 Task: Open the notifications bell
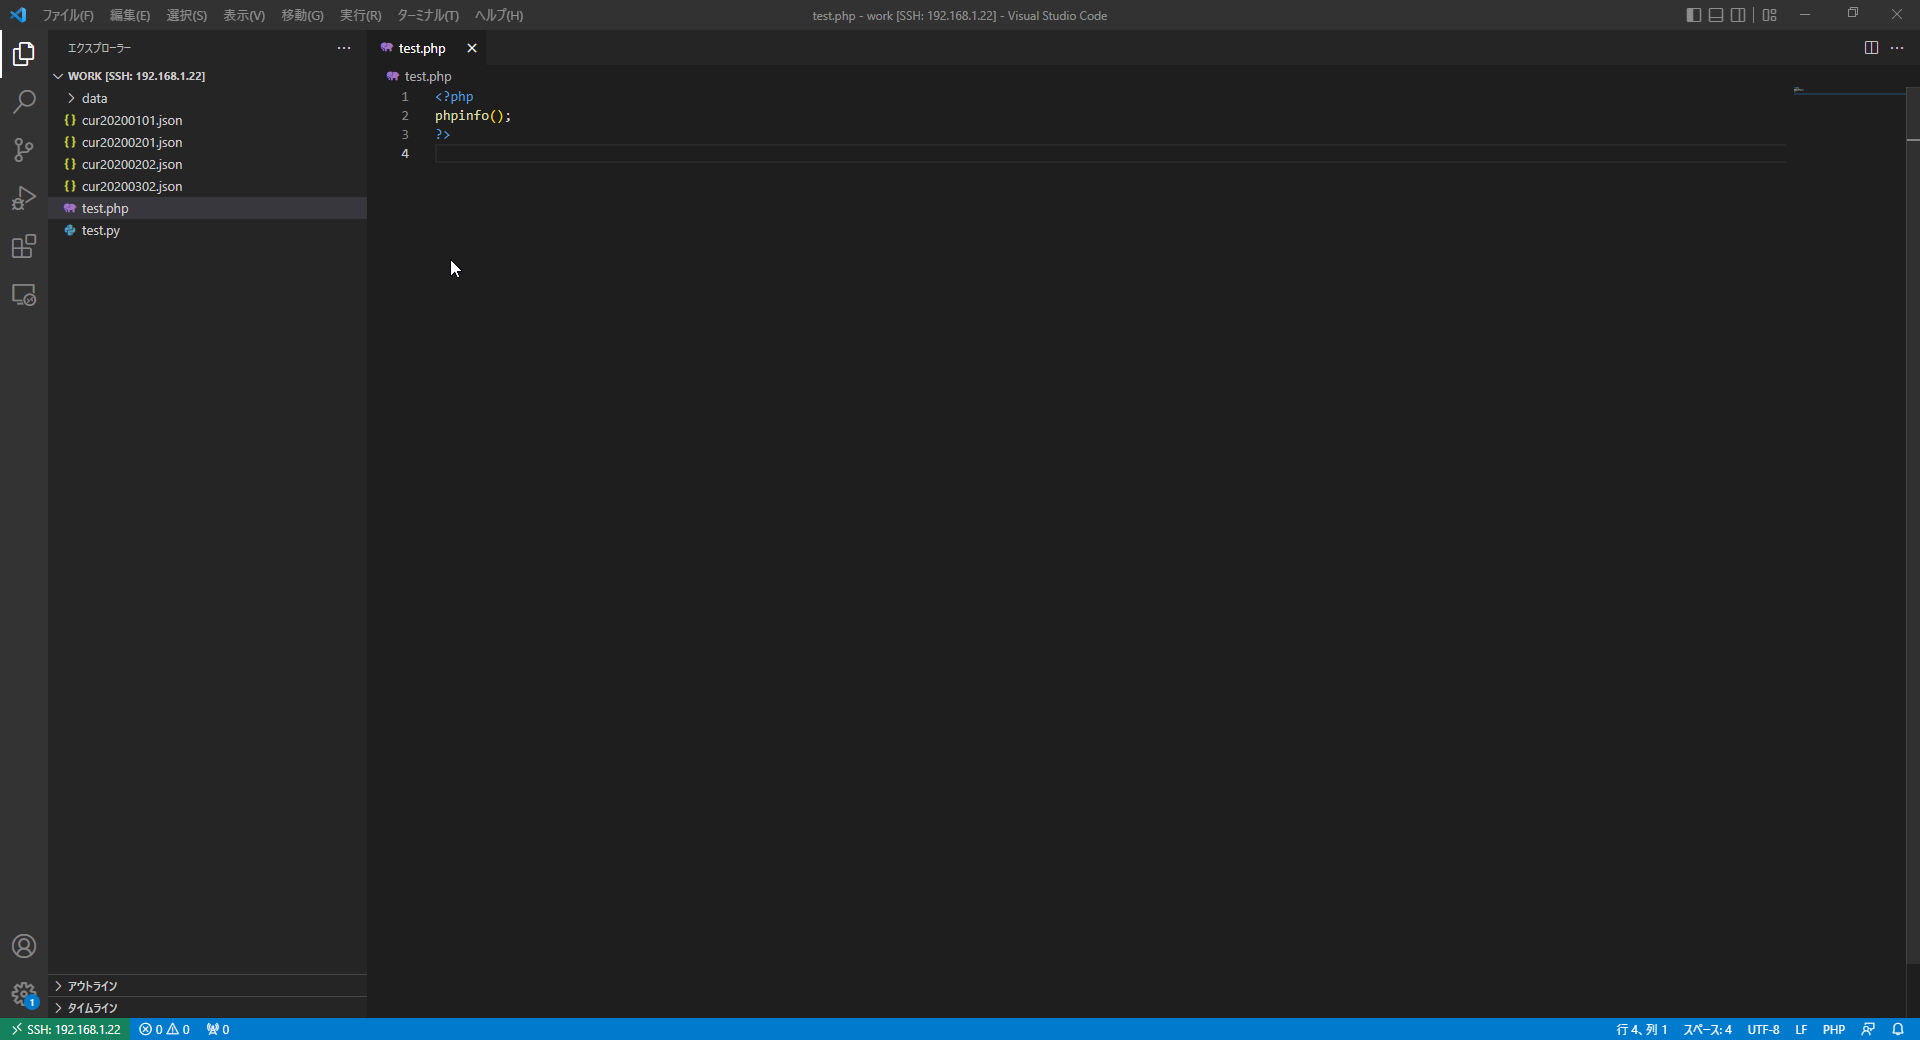coord(1898,1029)
